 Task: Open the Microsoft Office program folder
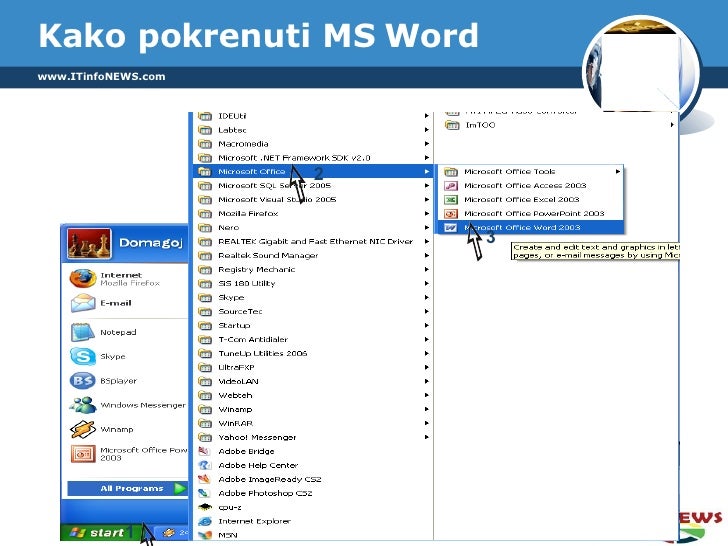313,171
